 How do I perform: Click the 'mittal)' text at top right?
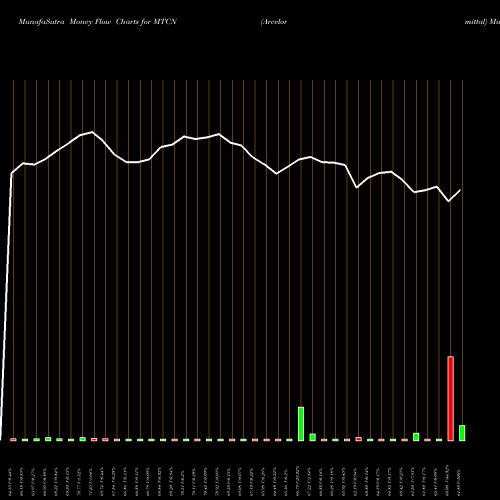(476, 22)
